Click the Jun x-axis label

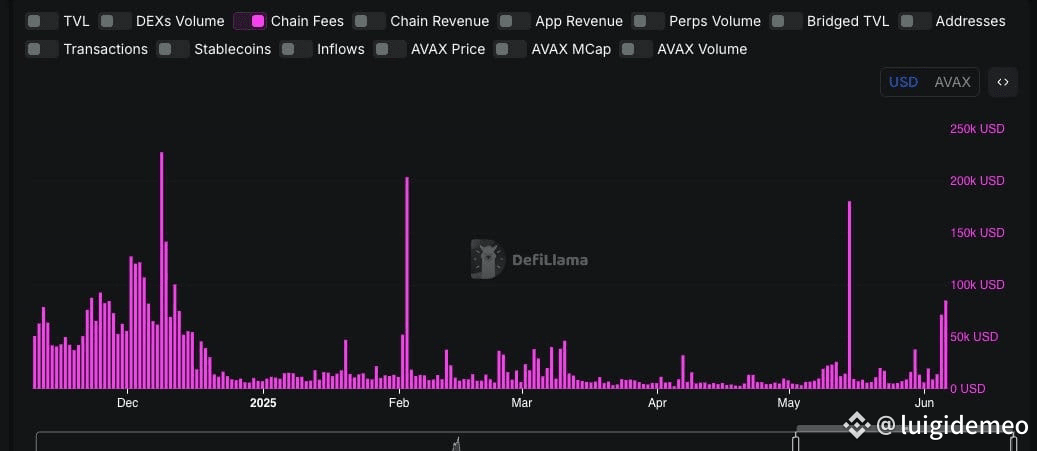tap(923, 403)
